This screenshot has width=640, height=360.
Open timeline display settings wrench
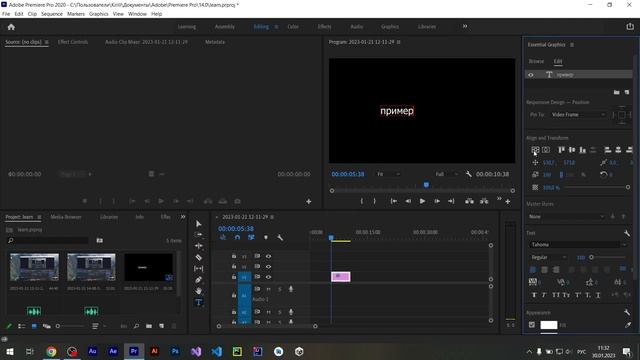(280, 237)
